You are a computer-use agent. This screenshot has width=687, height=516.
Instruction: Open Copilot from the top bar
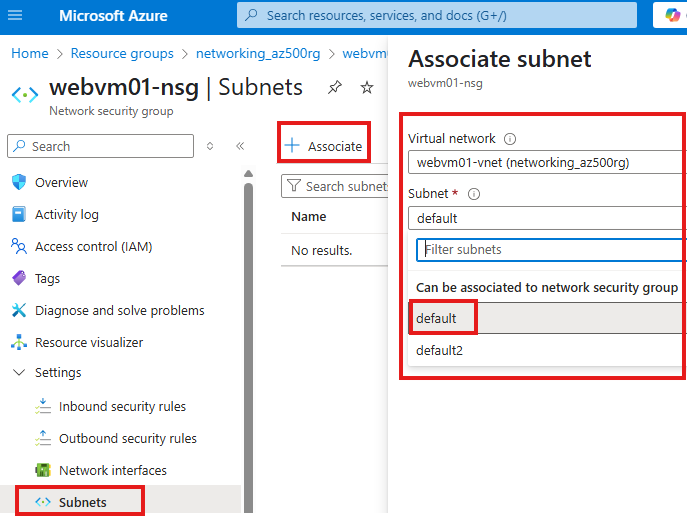coord(673,15)
